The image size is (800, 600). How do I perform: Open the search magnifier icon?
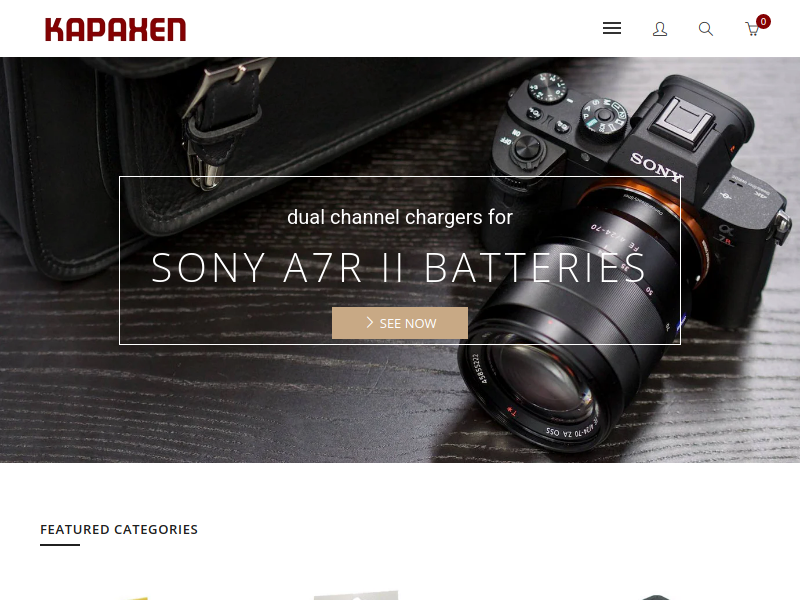pyautogui.click(x=706, y=29)
